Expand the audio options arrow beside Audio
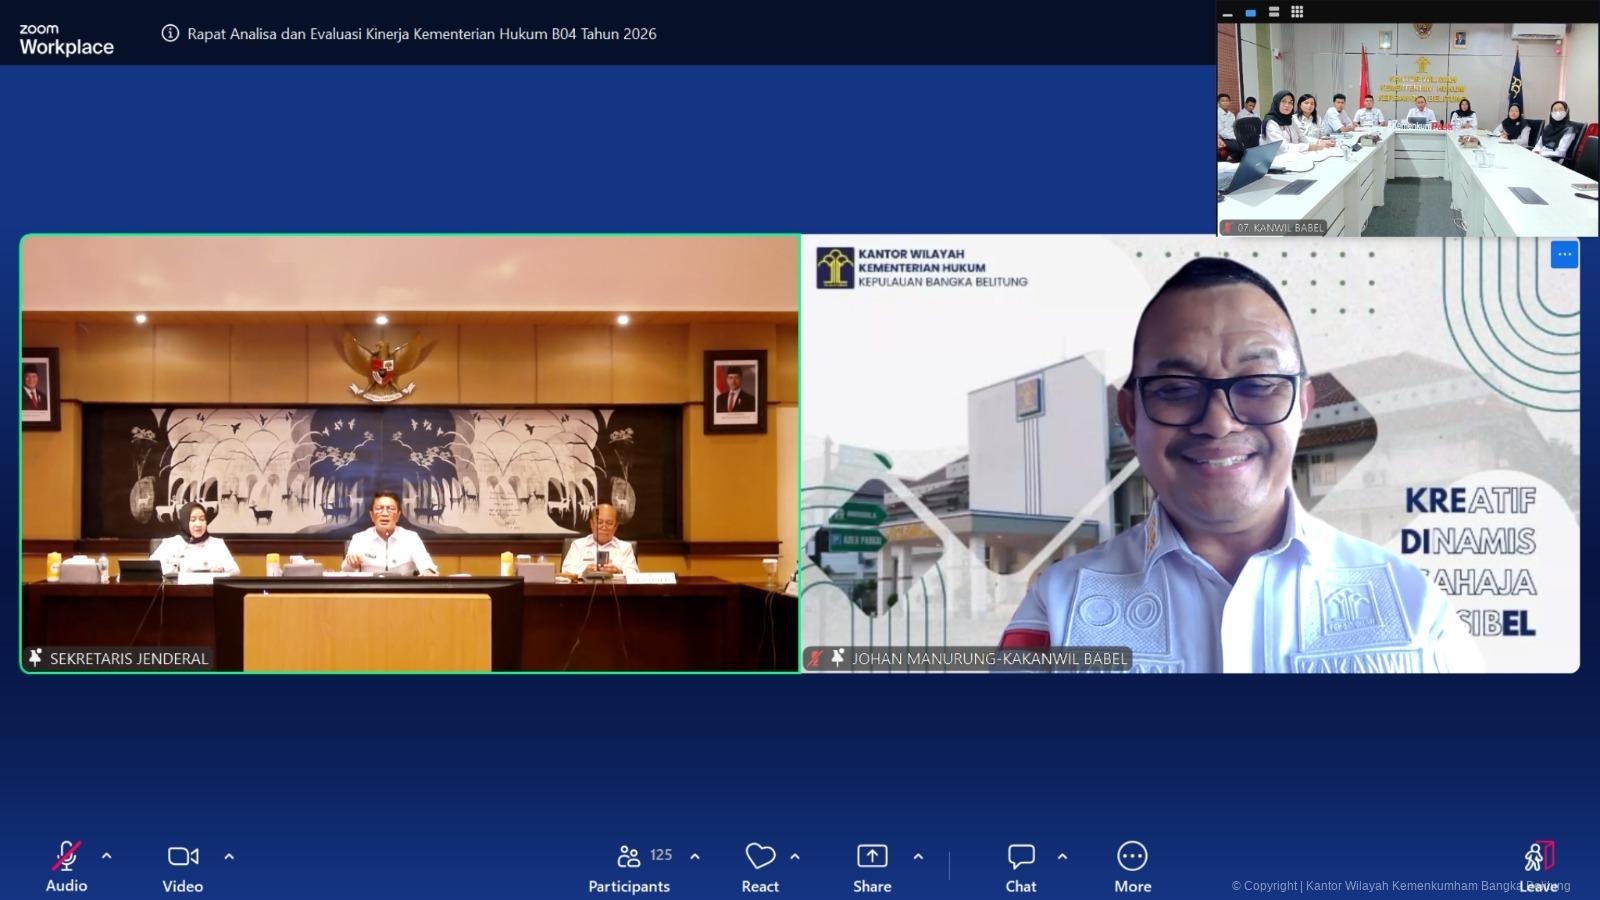 pos(107,856)
